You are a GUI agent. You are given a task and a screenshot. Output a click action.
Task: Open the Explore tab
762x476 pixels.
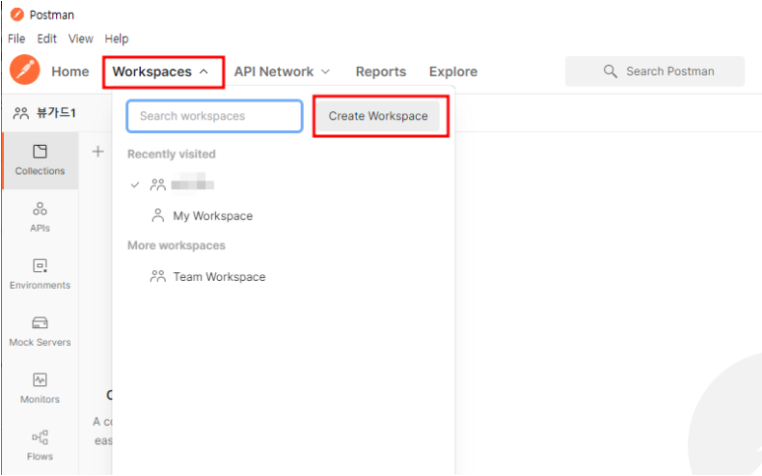coord(453,72)
